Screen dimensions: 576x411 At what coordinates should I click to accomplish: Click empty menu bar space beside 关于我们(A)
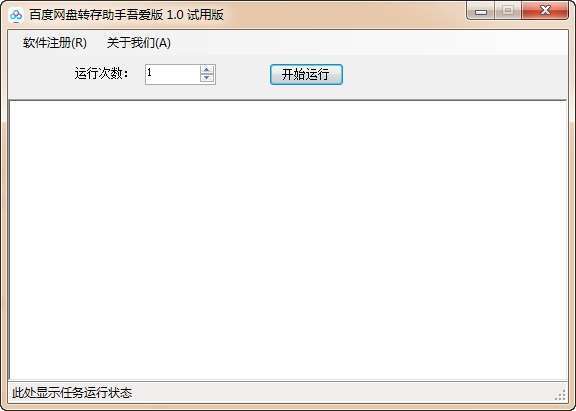(367, 43)
